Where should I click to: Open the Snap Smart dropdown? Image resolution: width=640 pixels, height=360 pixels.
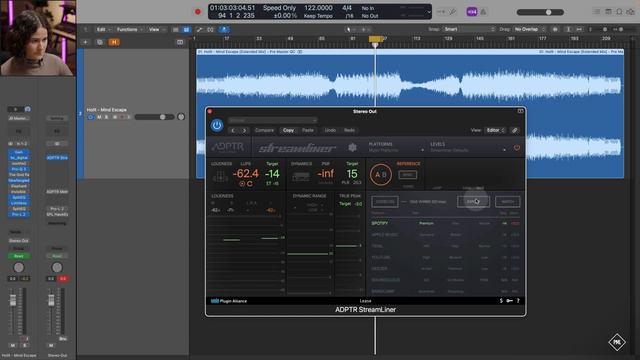[469, 29]
